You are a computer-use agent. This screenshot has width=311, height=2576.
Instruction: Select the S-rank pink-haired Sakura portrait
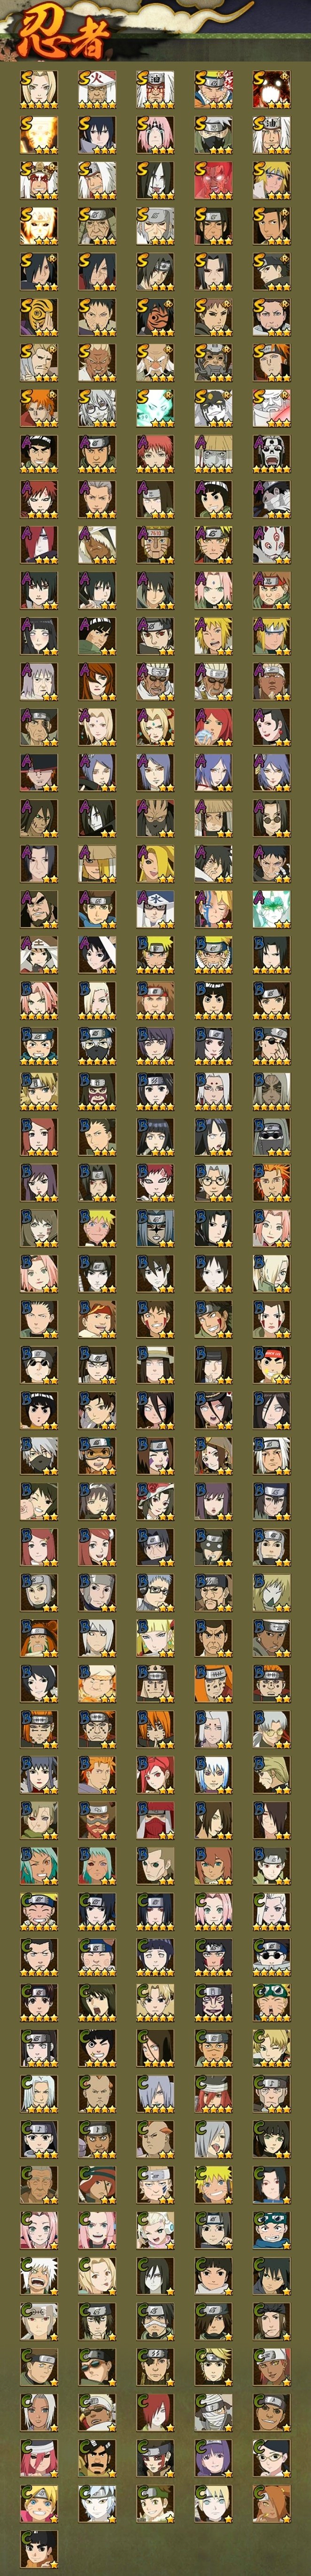pyautogui.click(x=155, y=135)
